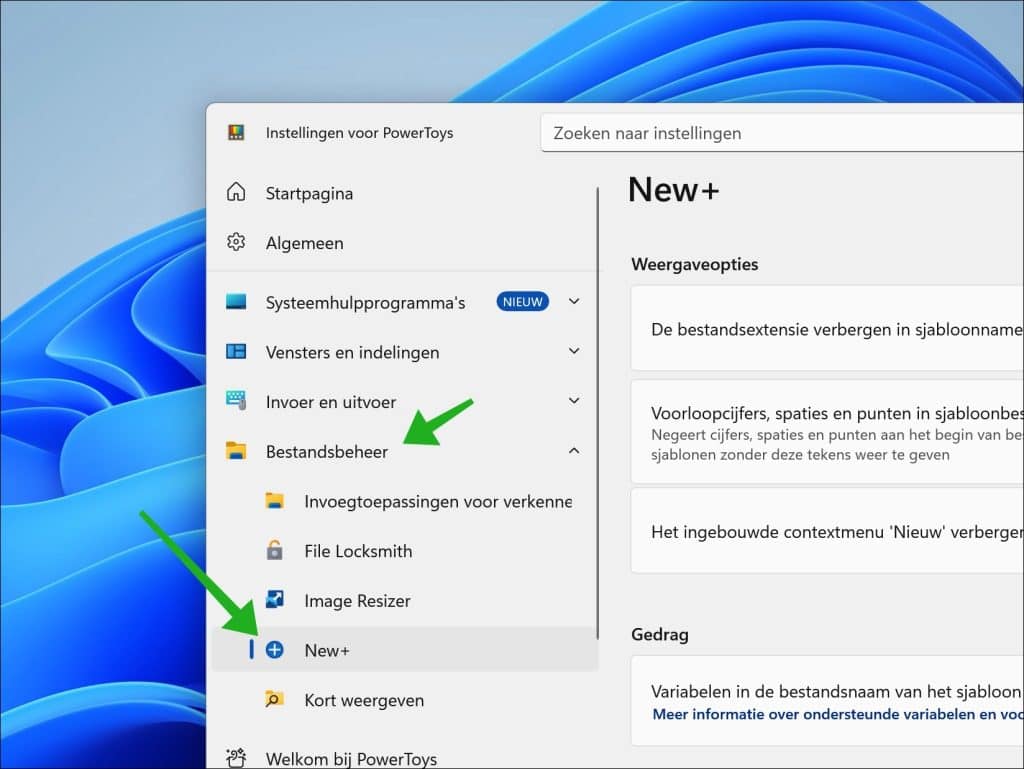The width and height of the screenshot is (1024, 769).
Task: Expand the Vensters en indelingen chevron
Action: (x=573, y=351)
